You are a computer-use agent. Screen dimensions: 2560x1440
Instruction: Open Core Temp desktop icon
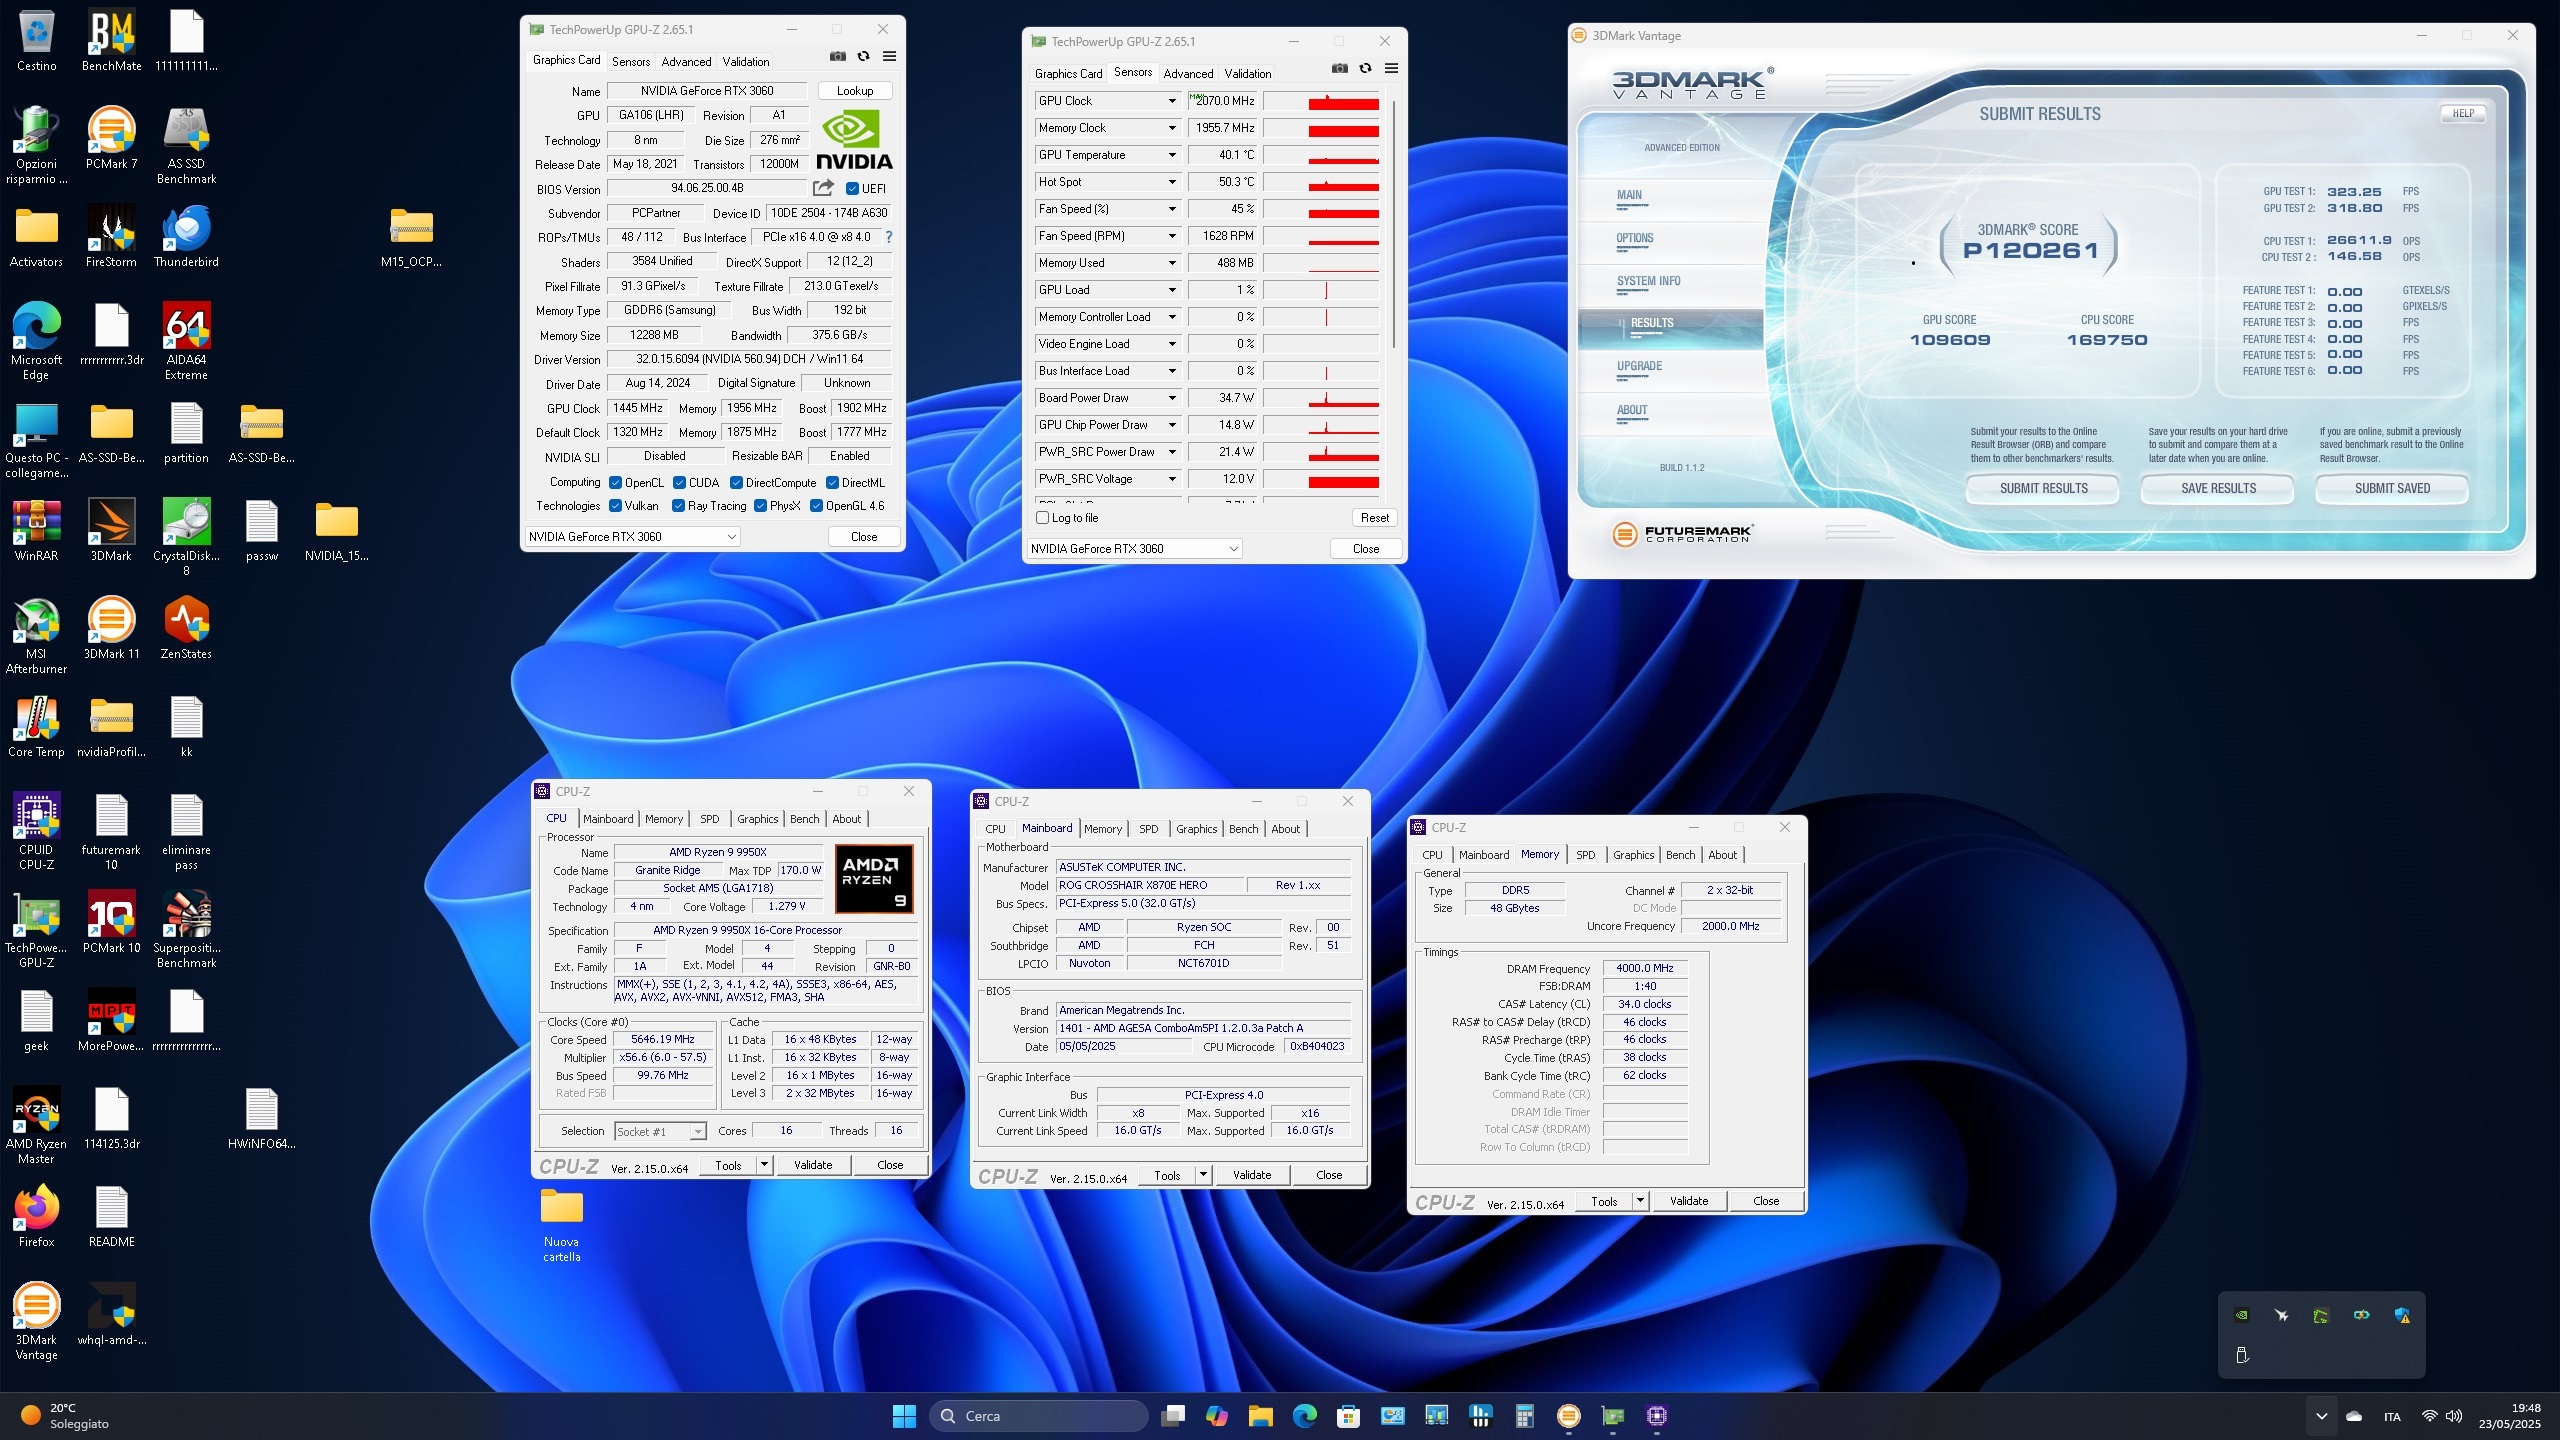pos(37,726)
